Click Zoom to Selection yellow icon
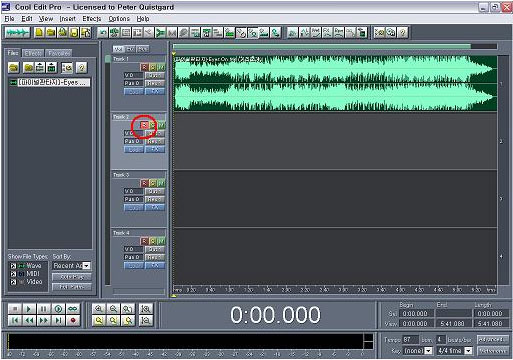Viewport: 513px width, 360px height. 99,320
